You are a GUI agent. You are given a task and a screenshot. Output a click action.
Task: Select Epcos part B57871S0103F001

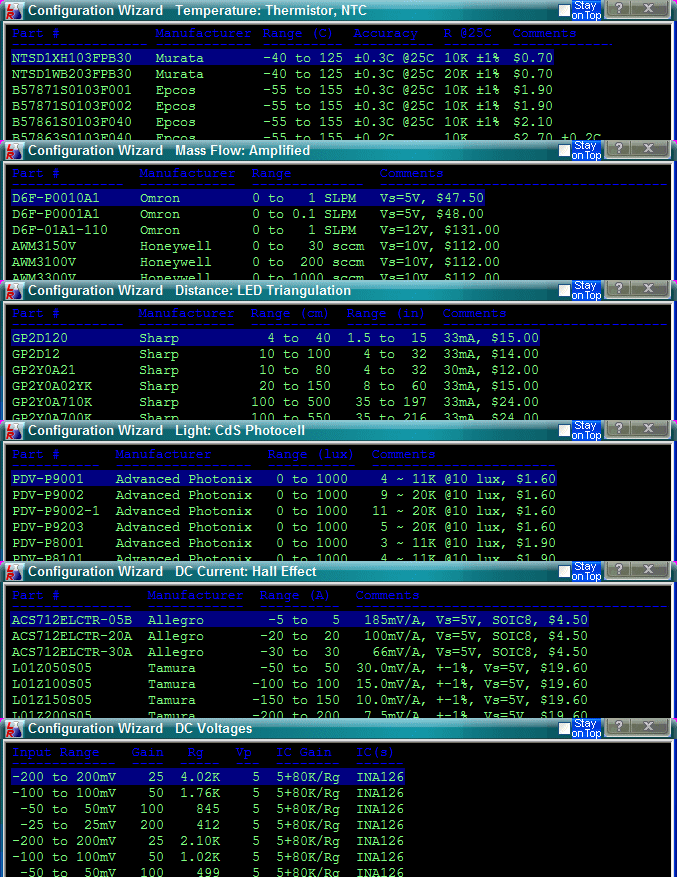[282, 90]
